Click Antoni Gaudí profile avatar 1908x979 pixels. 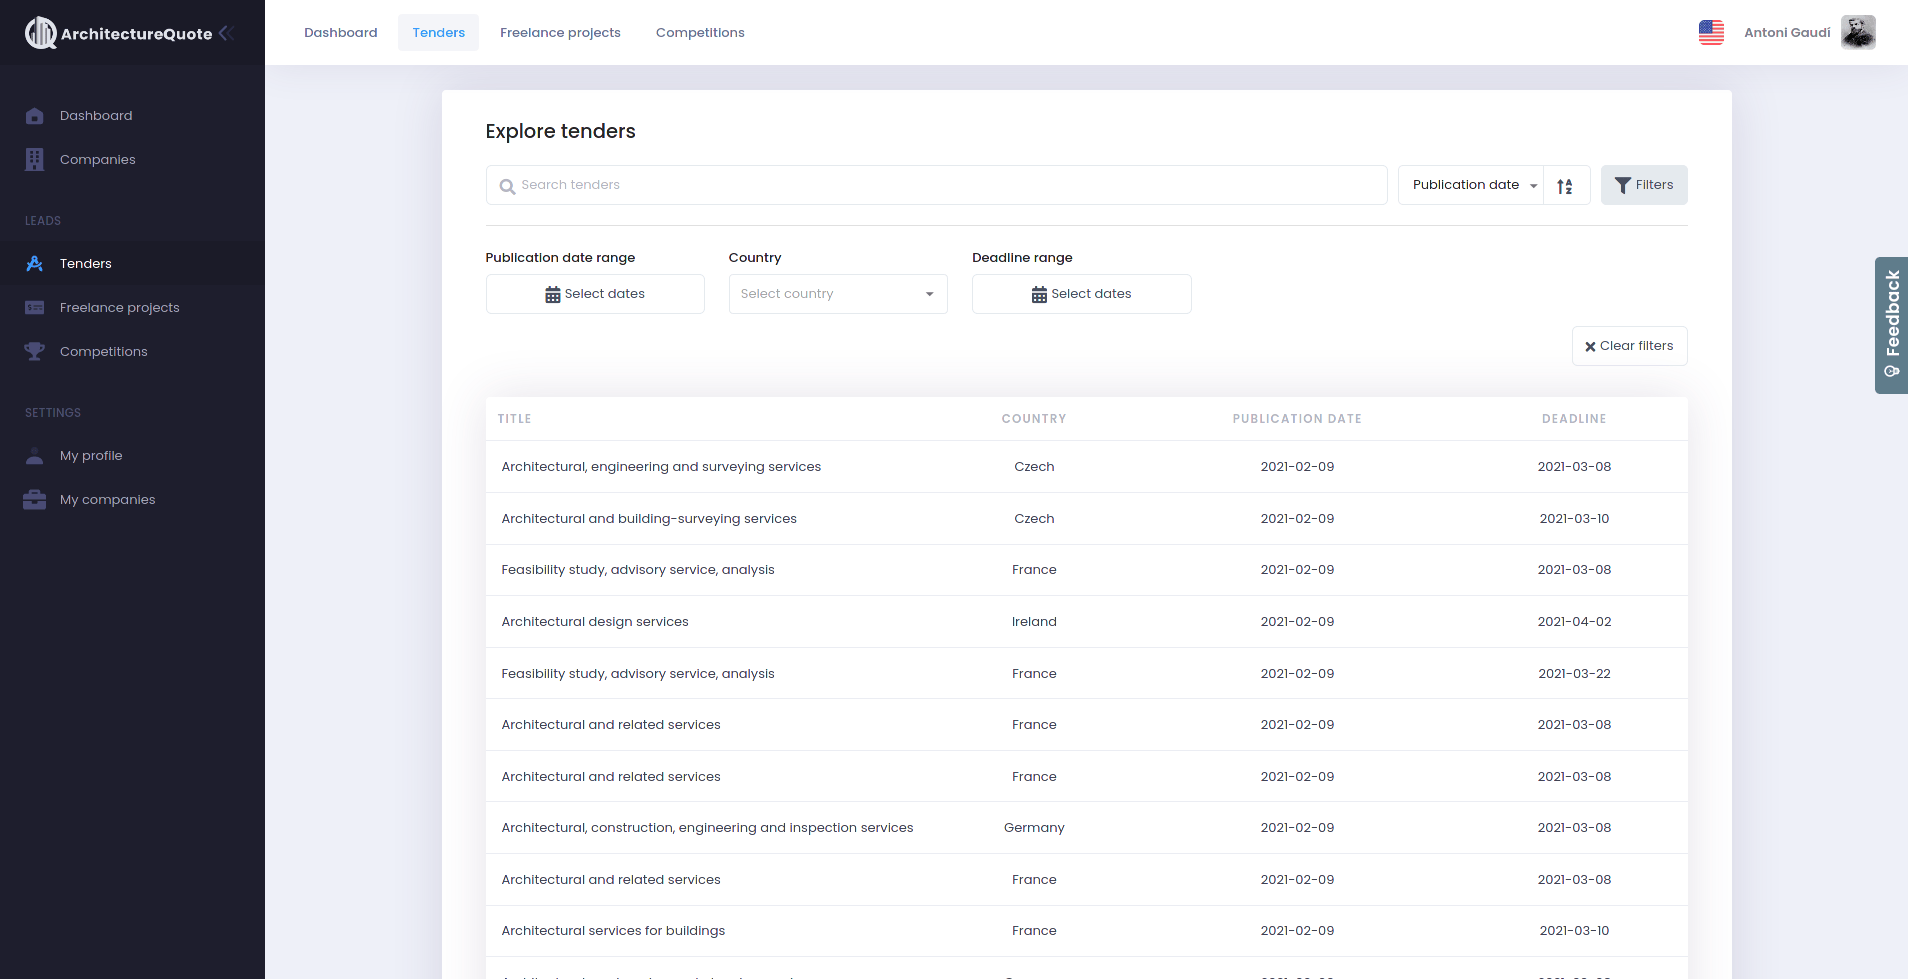[x=1858, y=33]
